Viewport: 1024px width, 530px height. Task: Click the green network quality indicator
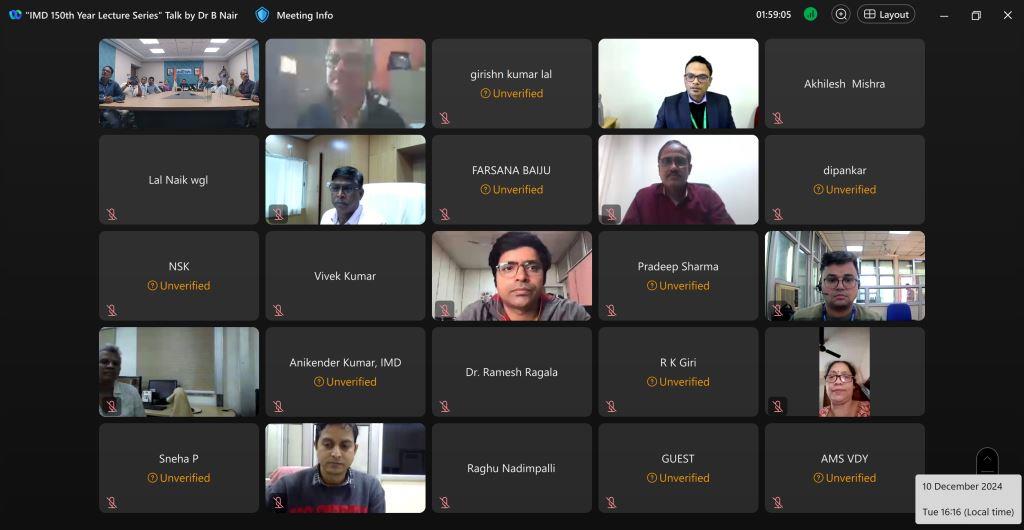click(x=810, y=14)
